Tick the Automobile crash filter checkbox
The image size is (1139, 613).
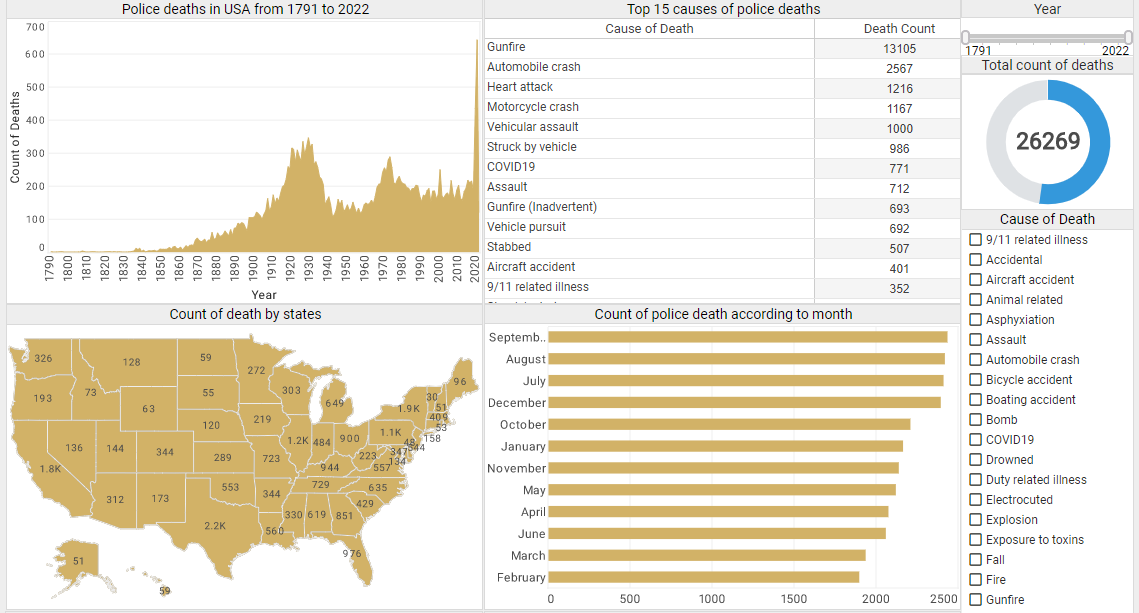[975, 360]
